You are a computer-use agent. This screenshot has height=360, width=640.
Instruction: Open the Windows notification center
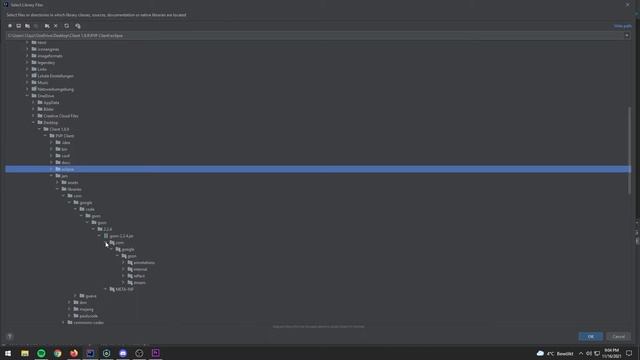click(x=629, y=353)
